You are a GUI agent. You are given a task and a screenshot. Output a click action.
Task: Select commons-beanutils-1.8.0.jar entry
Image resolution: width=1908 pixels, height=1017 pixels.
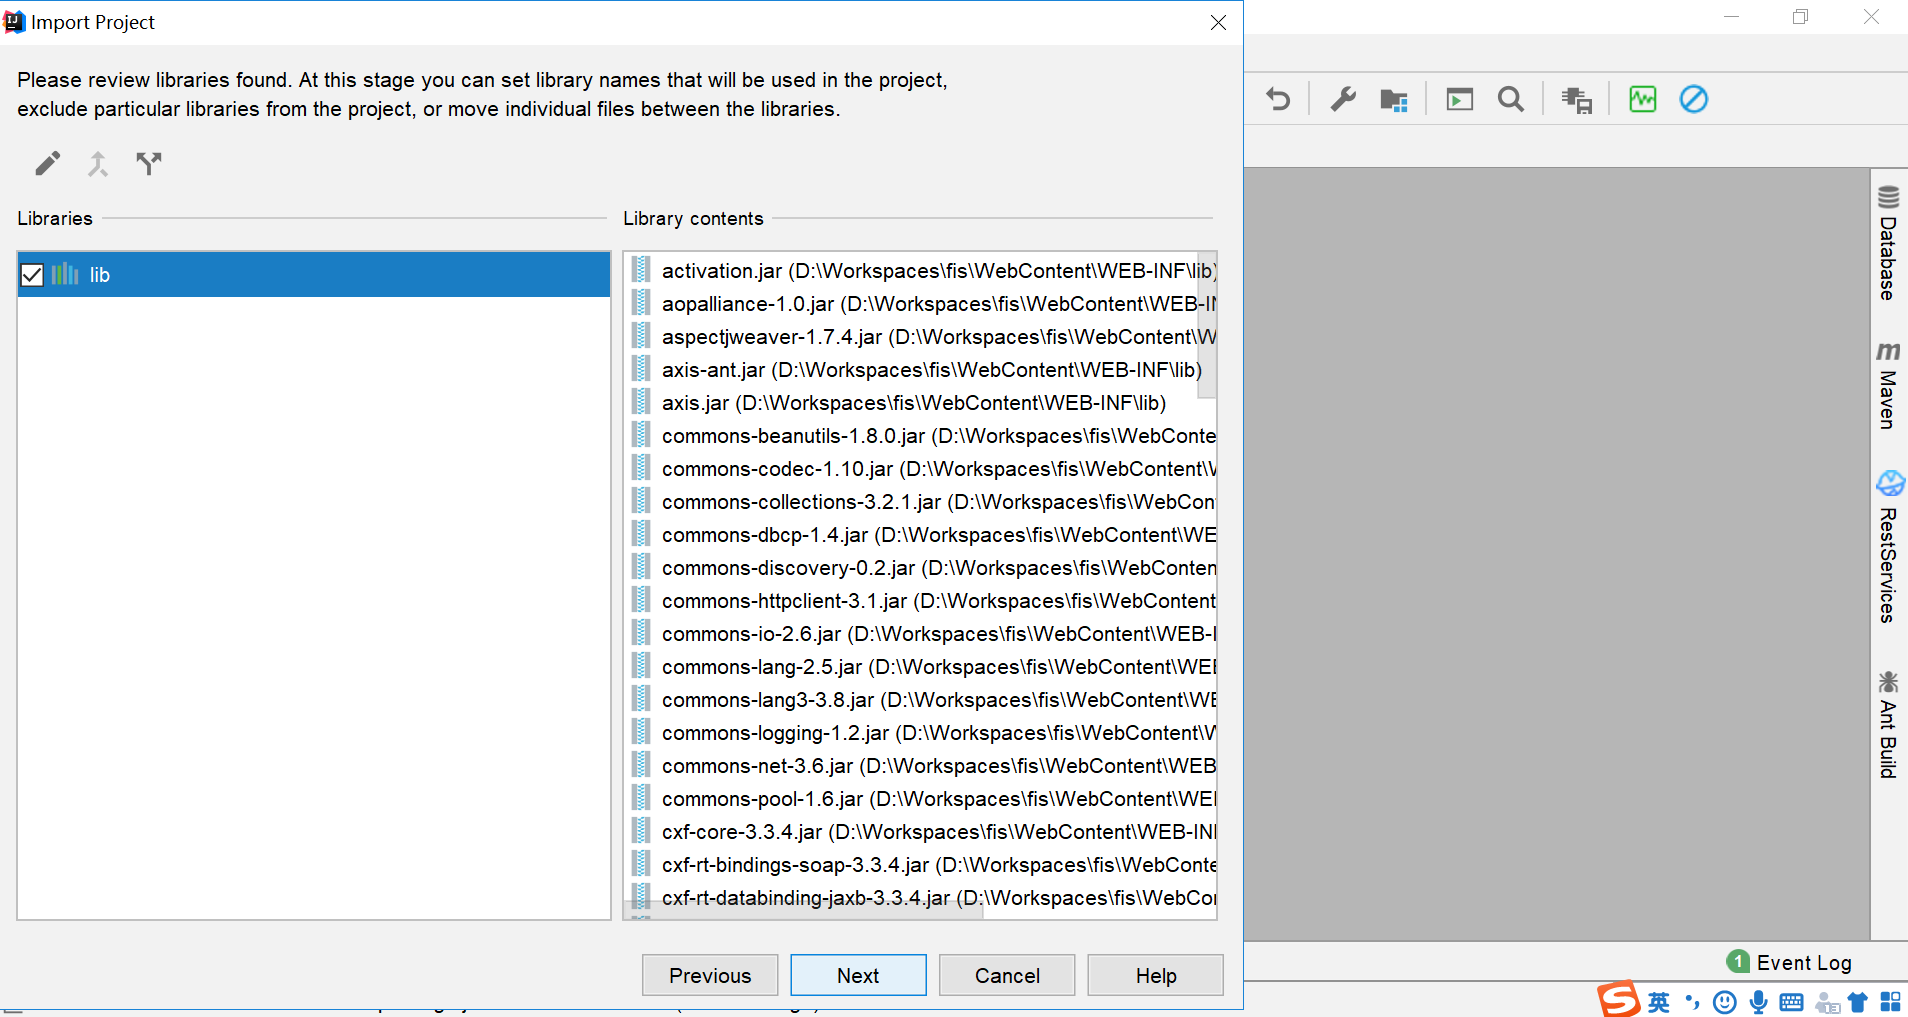pos(923,436)
